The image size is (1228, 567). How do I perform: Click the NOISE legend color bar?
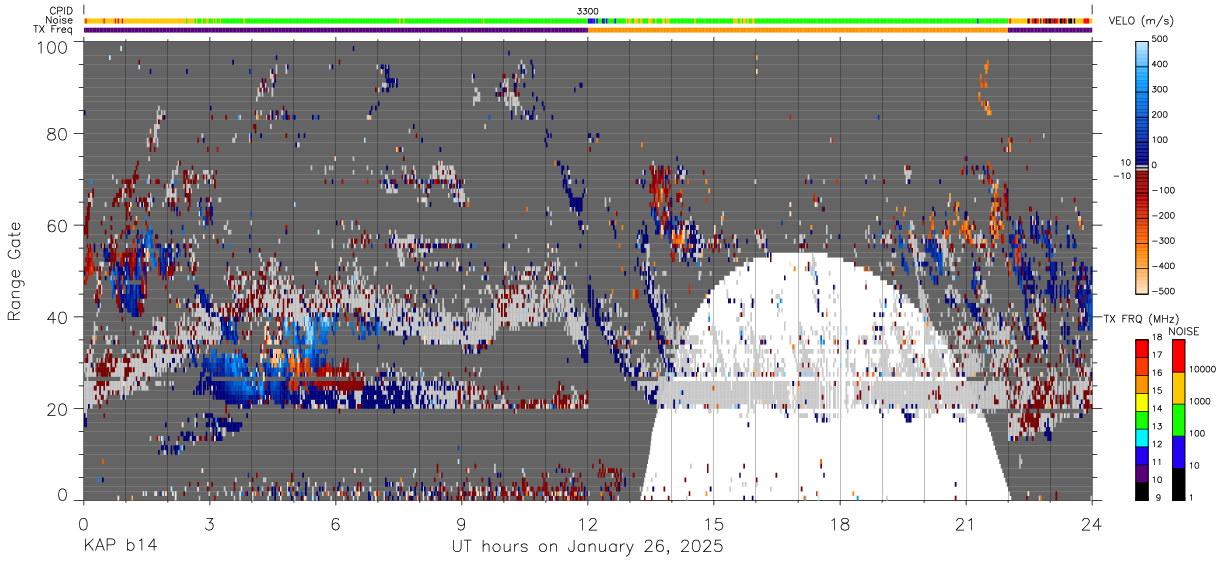(x=1179, y=420)
